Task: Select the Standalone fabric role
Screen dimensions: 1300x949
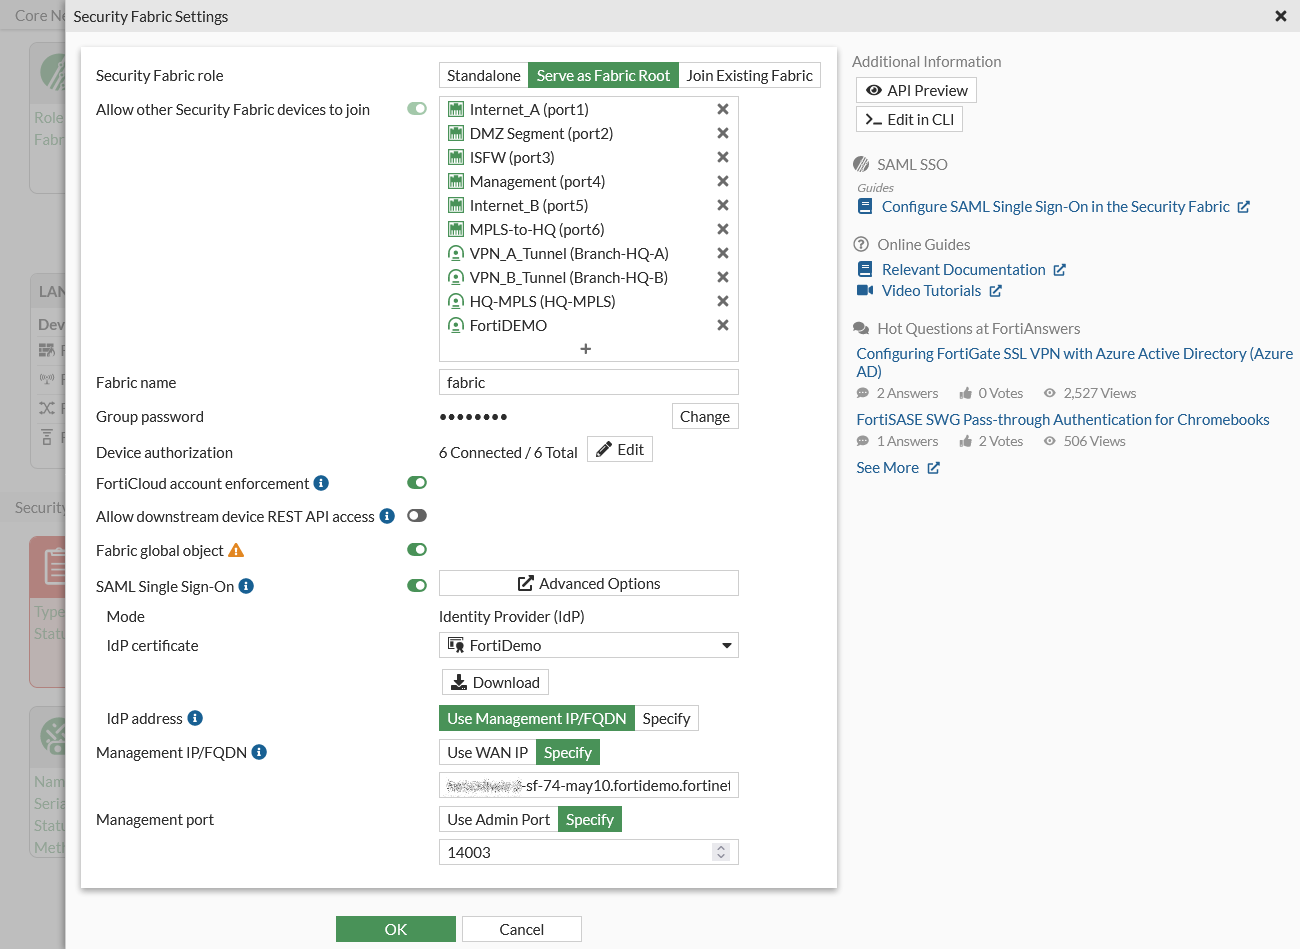Action: point(483,76)
